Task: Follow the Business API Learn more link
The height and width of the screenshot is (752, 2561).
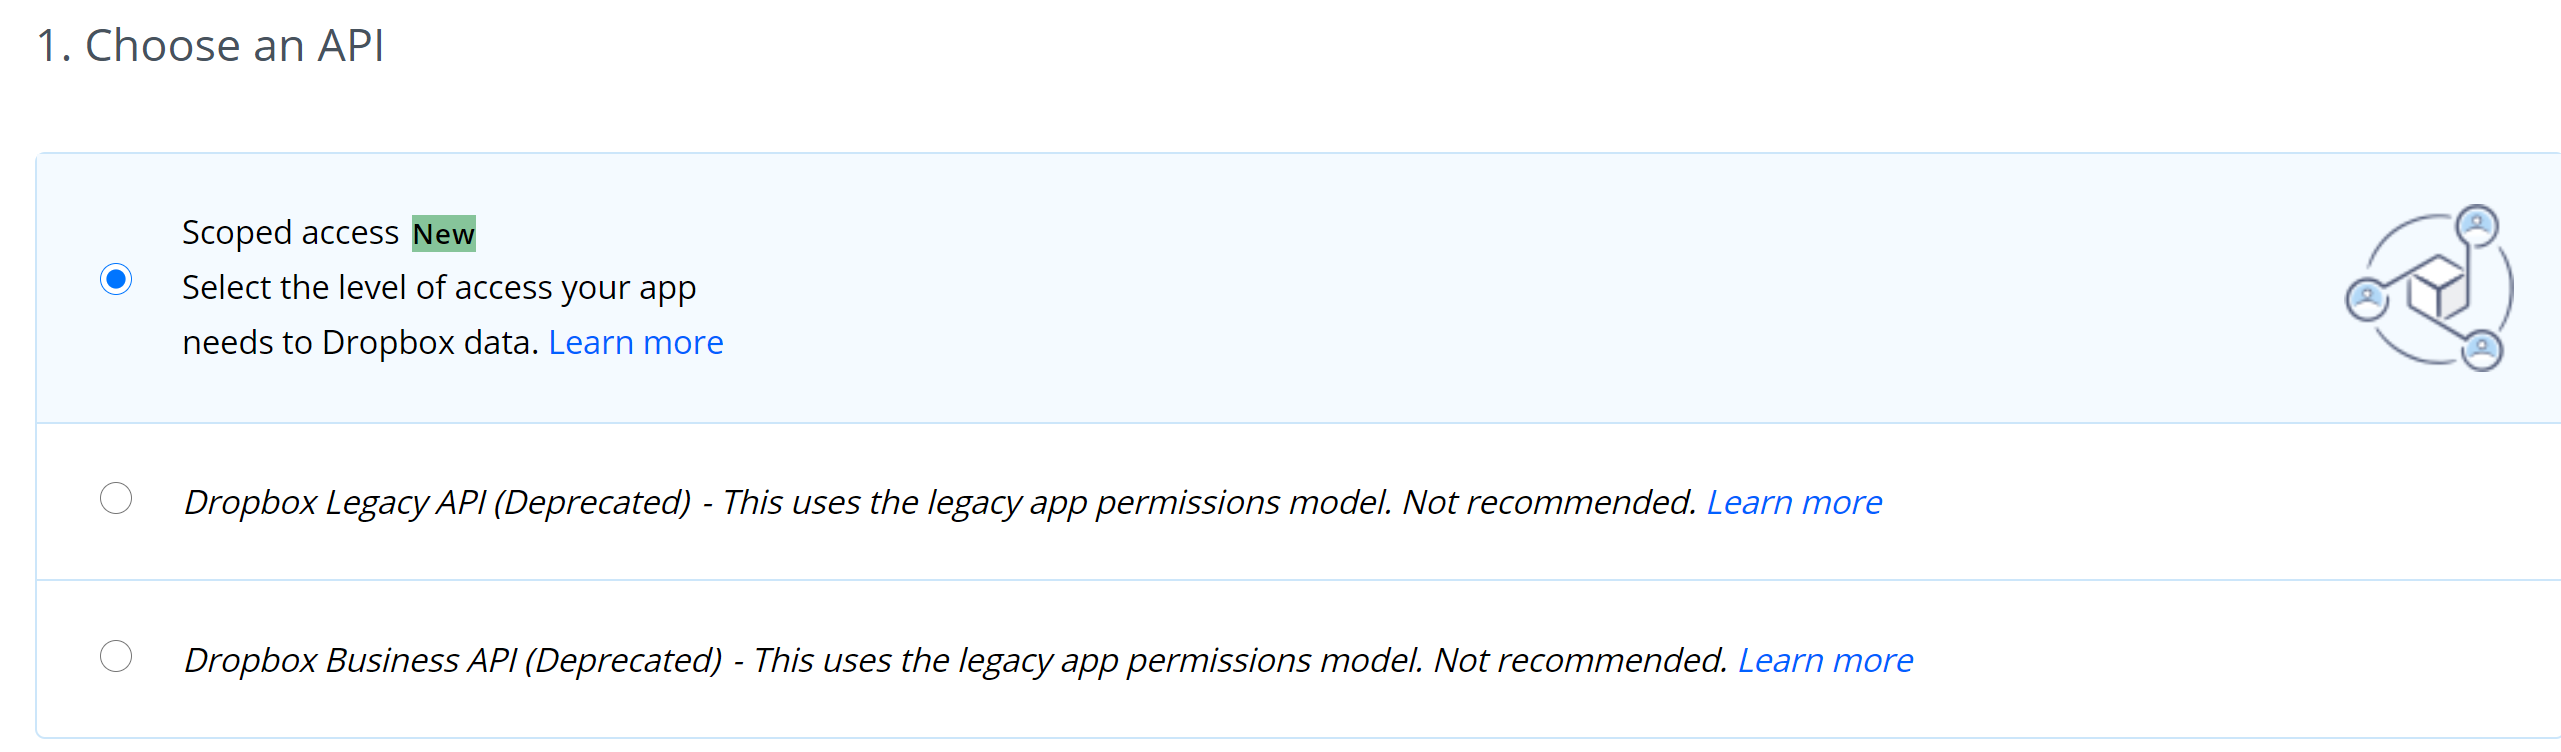Action: [1826, 659]
